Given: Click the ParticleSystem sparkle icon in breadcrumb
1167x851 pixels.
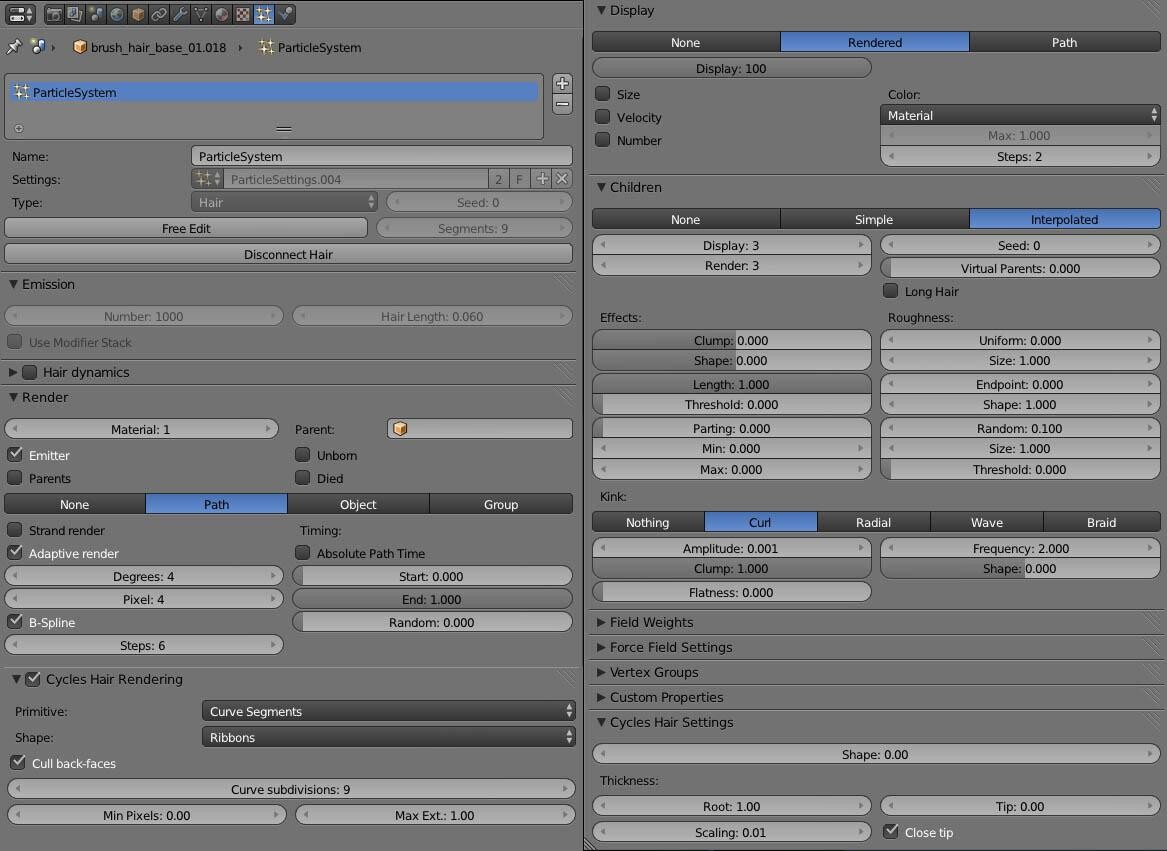Looking at the screenshot, I should tap(266, 47).
